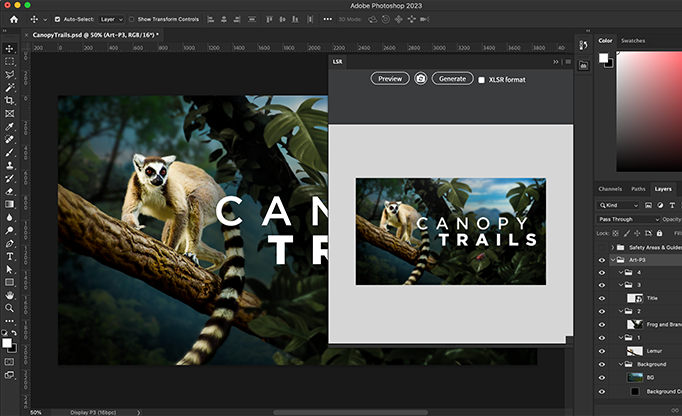Select the Magic Wand tool
The width and height of the screenshot is (682, 416).
point(10,87)
